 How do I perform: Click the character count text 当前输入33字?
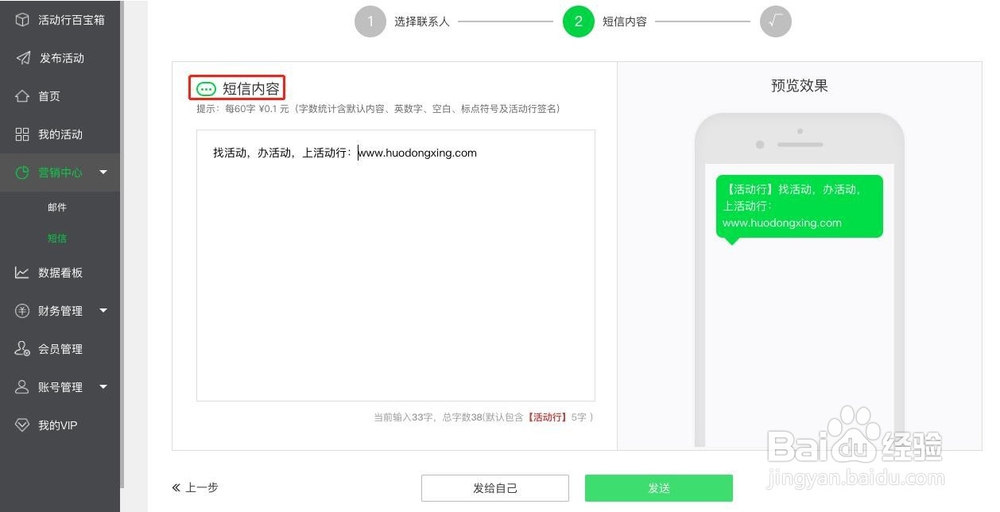point(403,417)
